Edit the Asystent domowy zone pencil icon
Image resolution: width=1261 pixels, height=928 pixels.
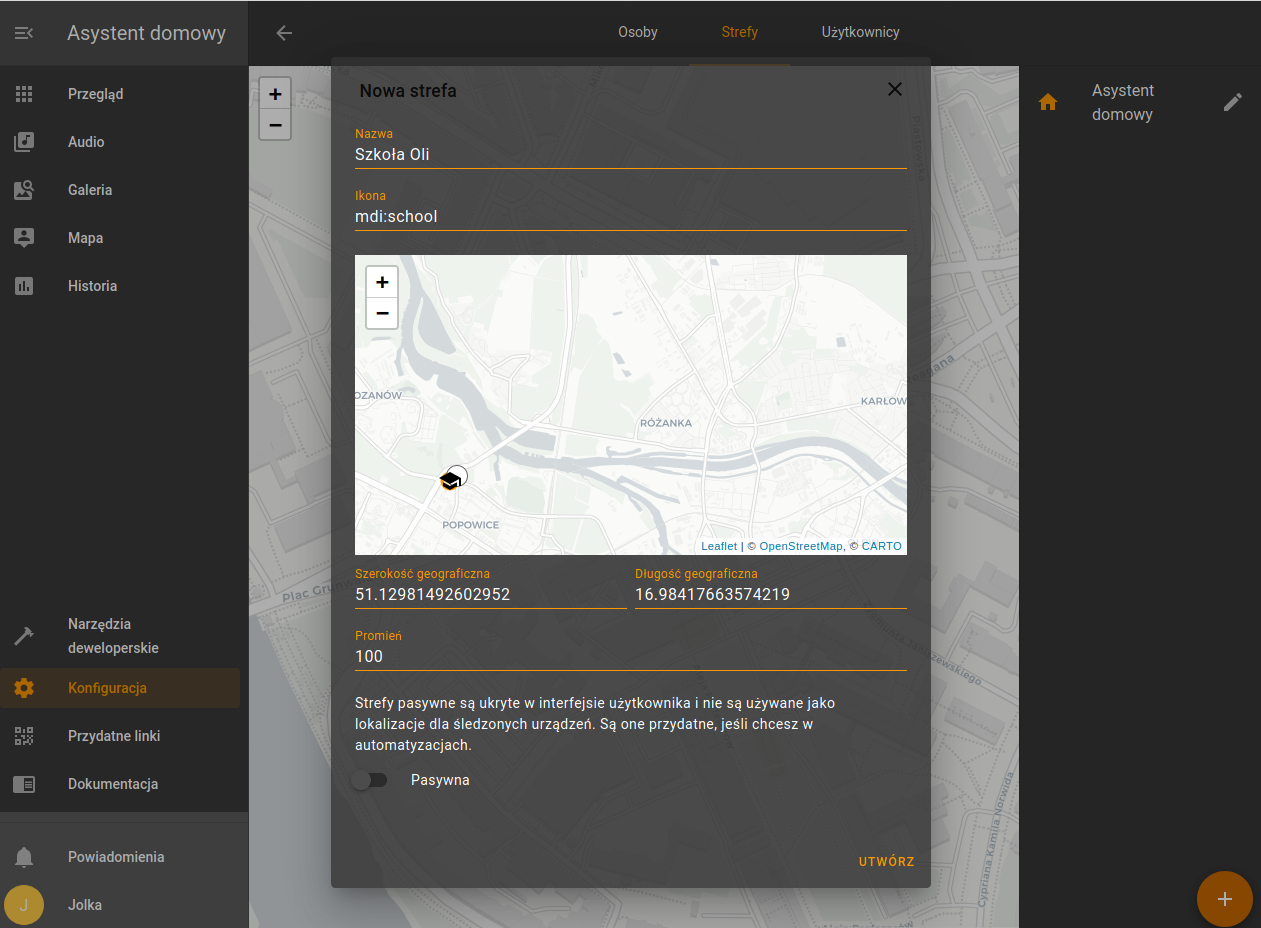(x=1233, y=102)
